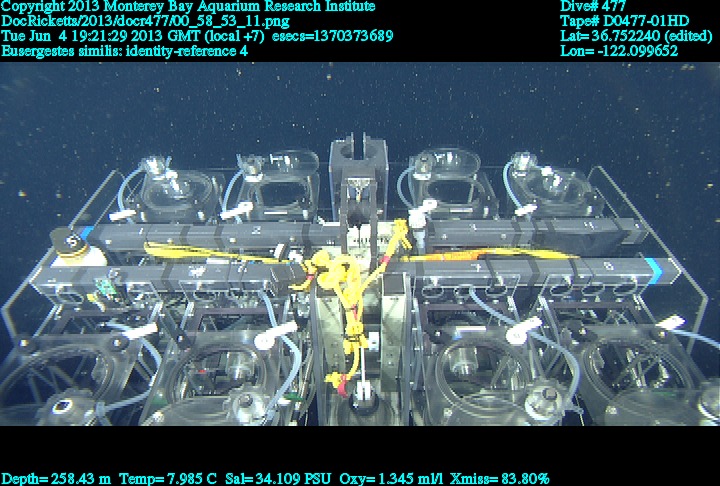This screenshot has height=486, width=720.
Task: Click the blue arrow marker on right bar
Action: coord(652,268)
